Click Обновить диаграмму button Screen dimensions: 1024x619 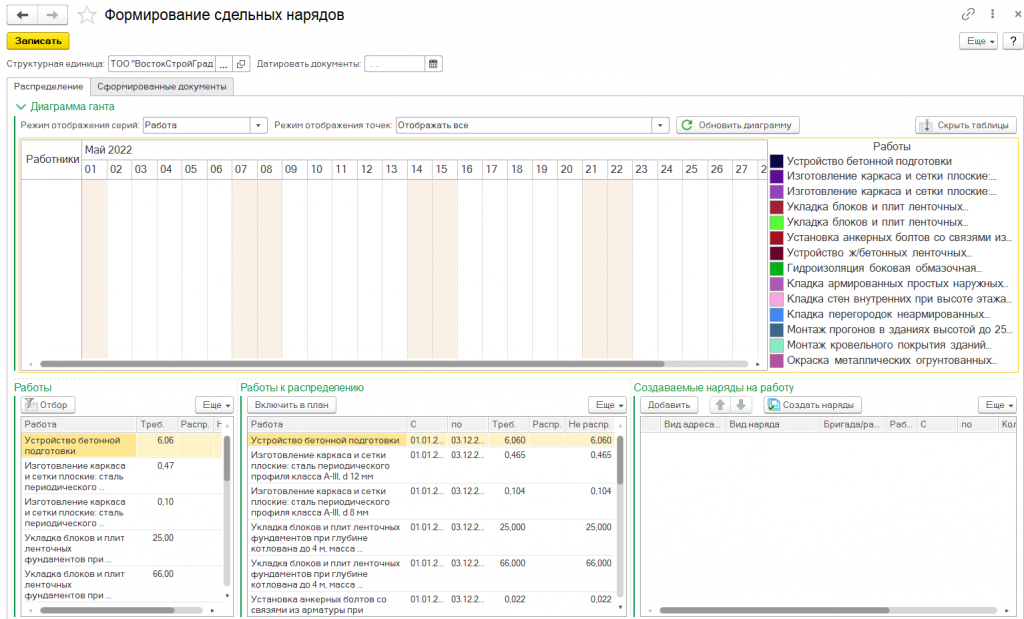[737, 125]
